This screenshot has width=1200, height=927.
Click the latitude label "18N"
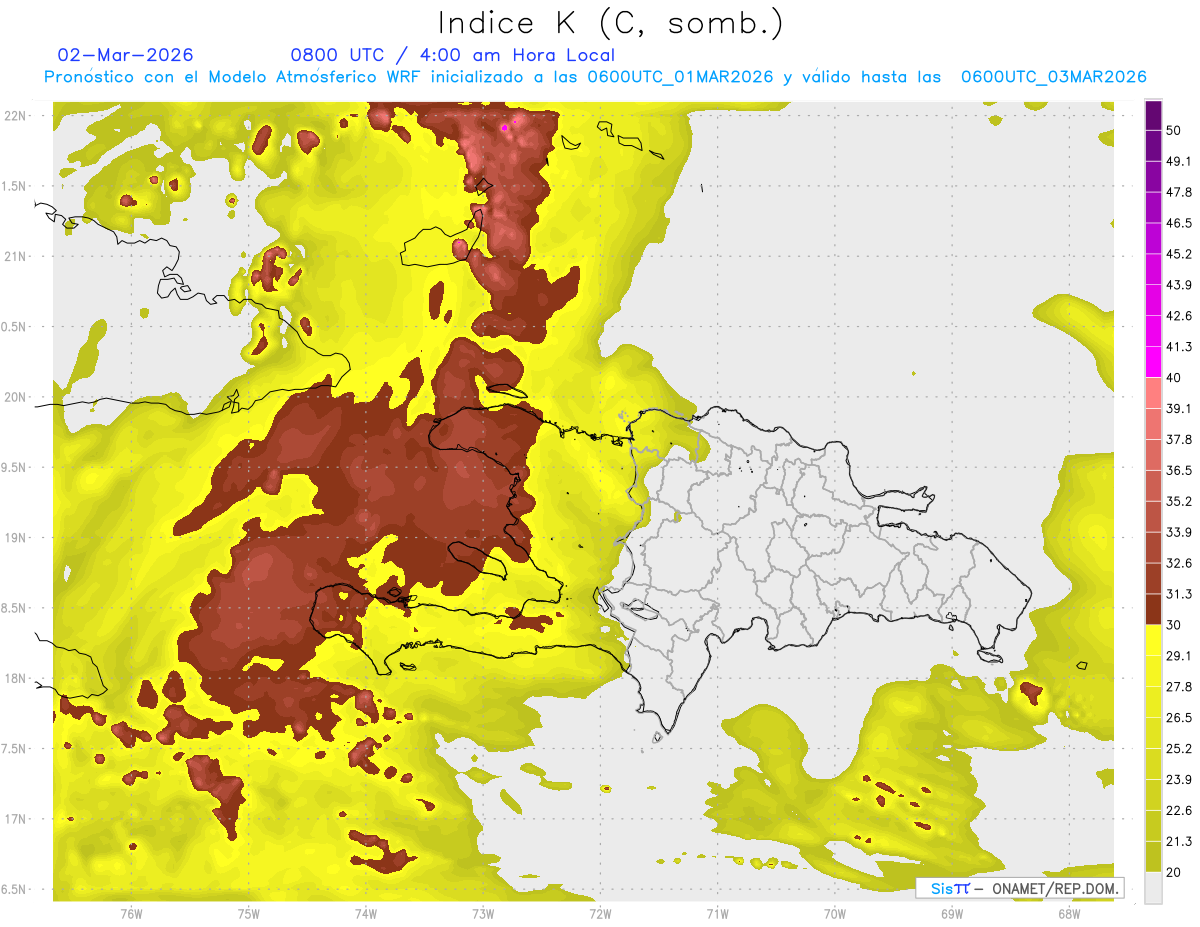(x=16, y=679)
